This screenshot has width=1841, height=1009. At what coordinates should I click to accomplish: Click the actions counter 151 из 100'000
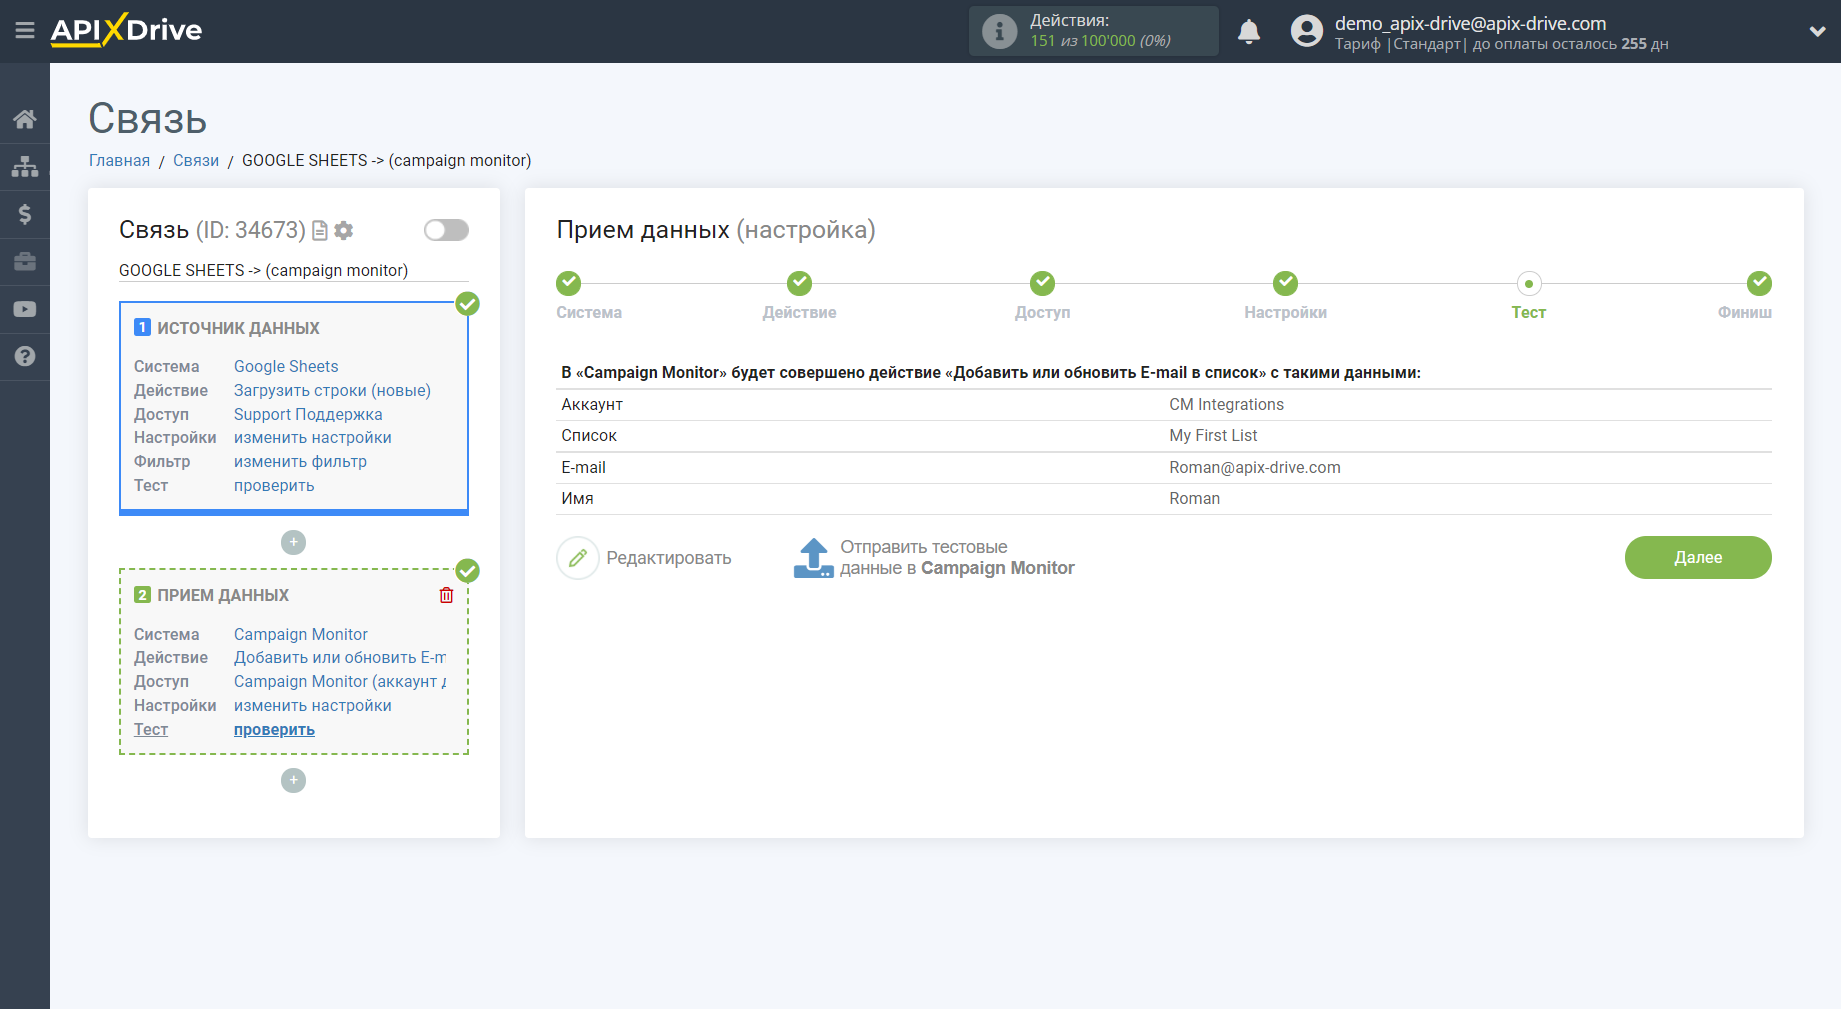1100,41
